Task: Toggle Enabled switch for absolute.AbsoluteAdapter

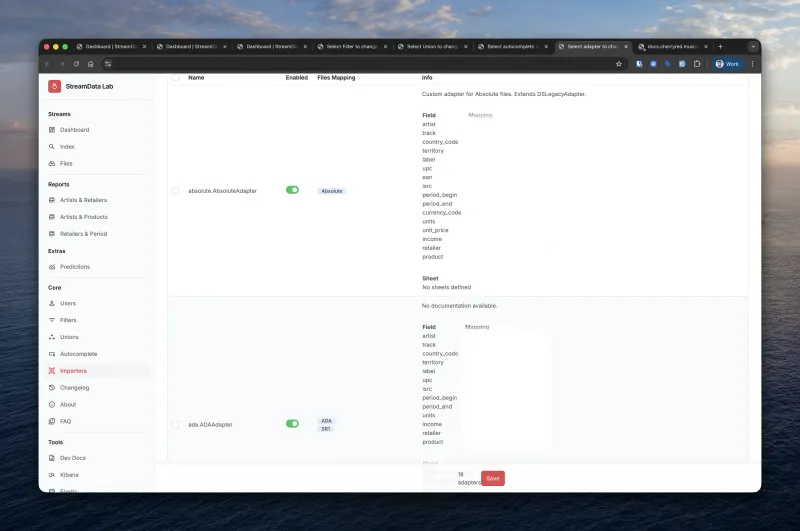Action: pyautogui.click(x=292, y=190)
